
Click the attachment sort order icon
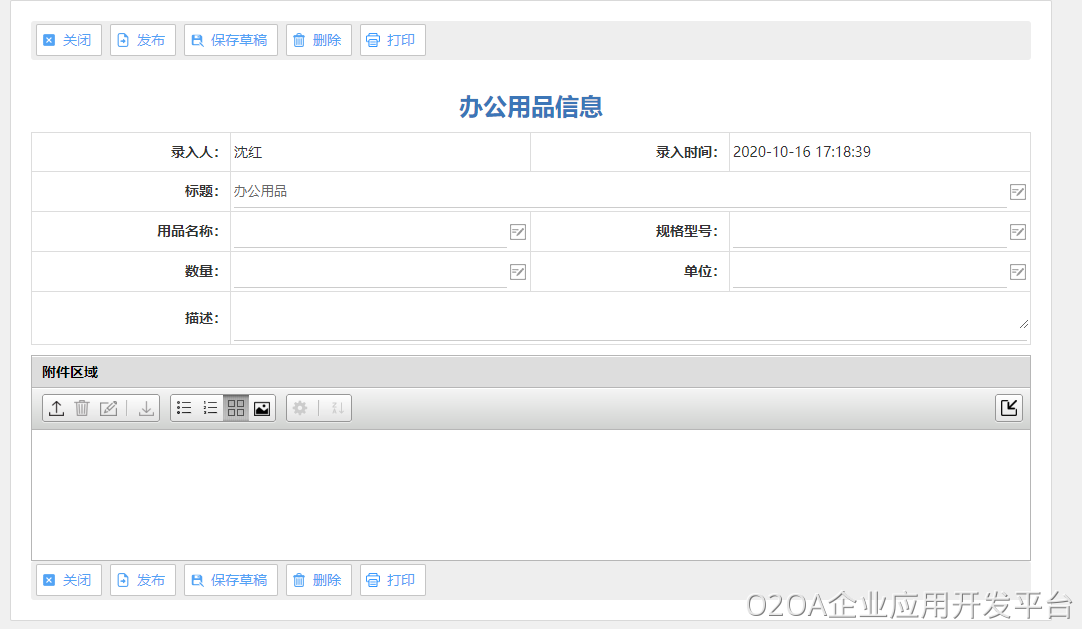click(337, 408)
